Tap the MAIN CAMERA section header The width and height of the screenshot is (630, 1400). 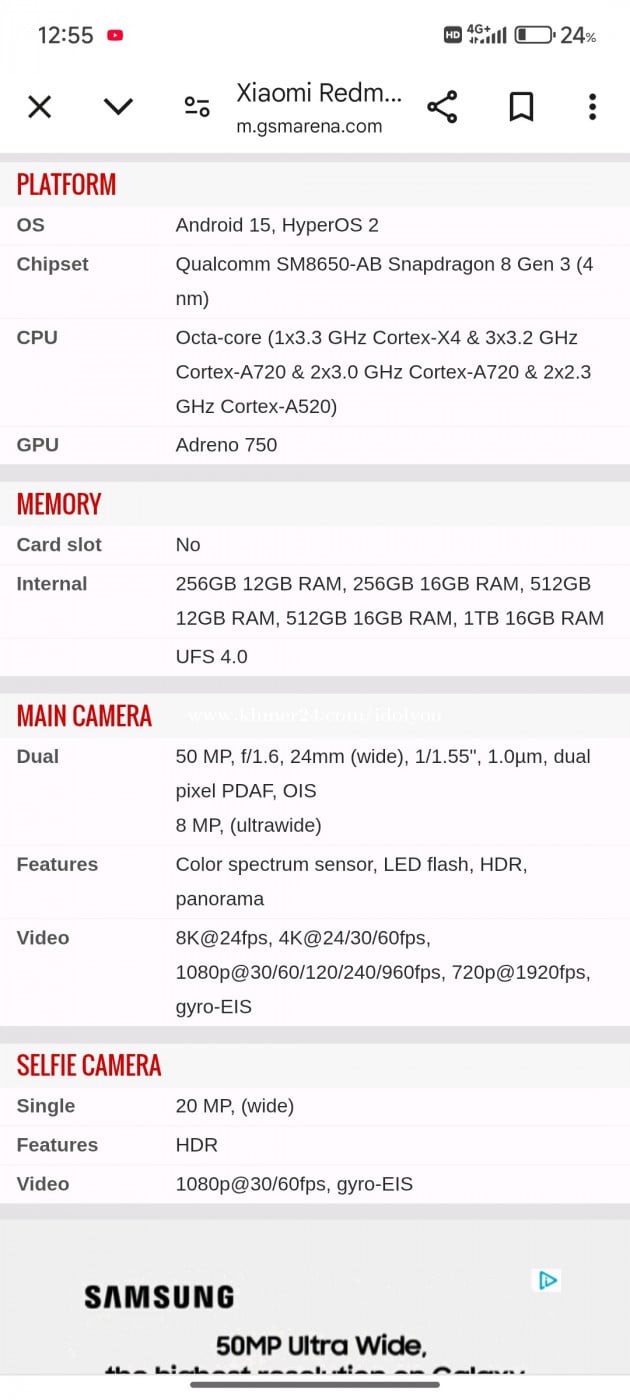tap(84, 716)
